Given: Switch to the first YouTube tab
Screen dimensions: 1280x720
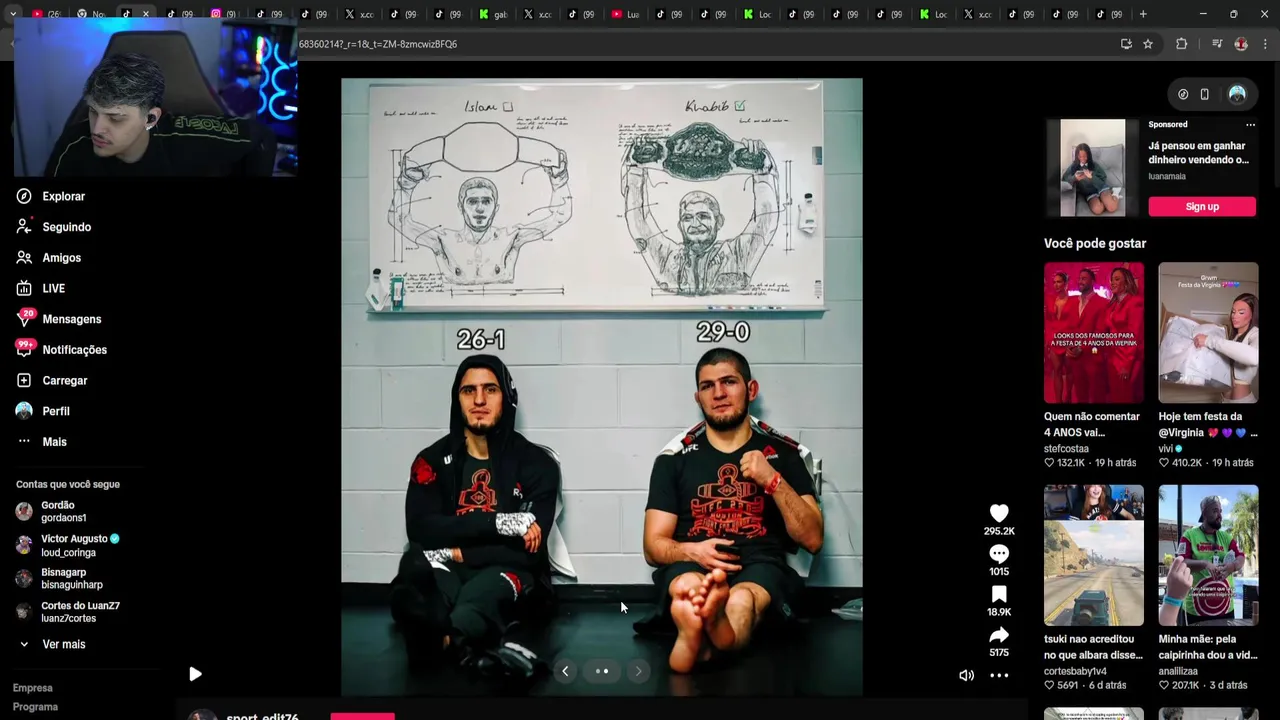Looking at the screenshot, I should pyautogui.click(x=45, y=14).
